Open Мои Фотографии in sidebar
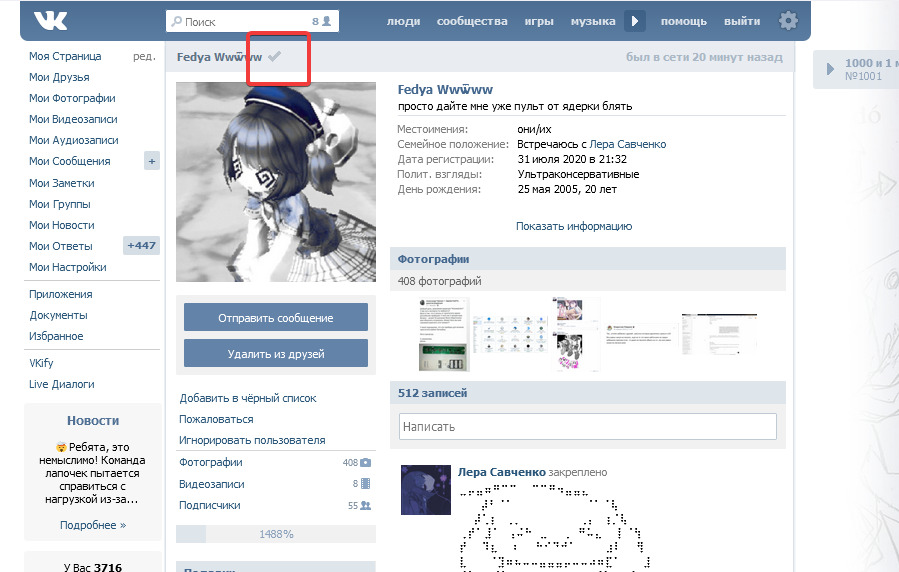899x572 pixels. pyautogui.click(x=72, y=99)
